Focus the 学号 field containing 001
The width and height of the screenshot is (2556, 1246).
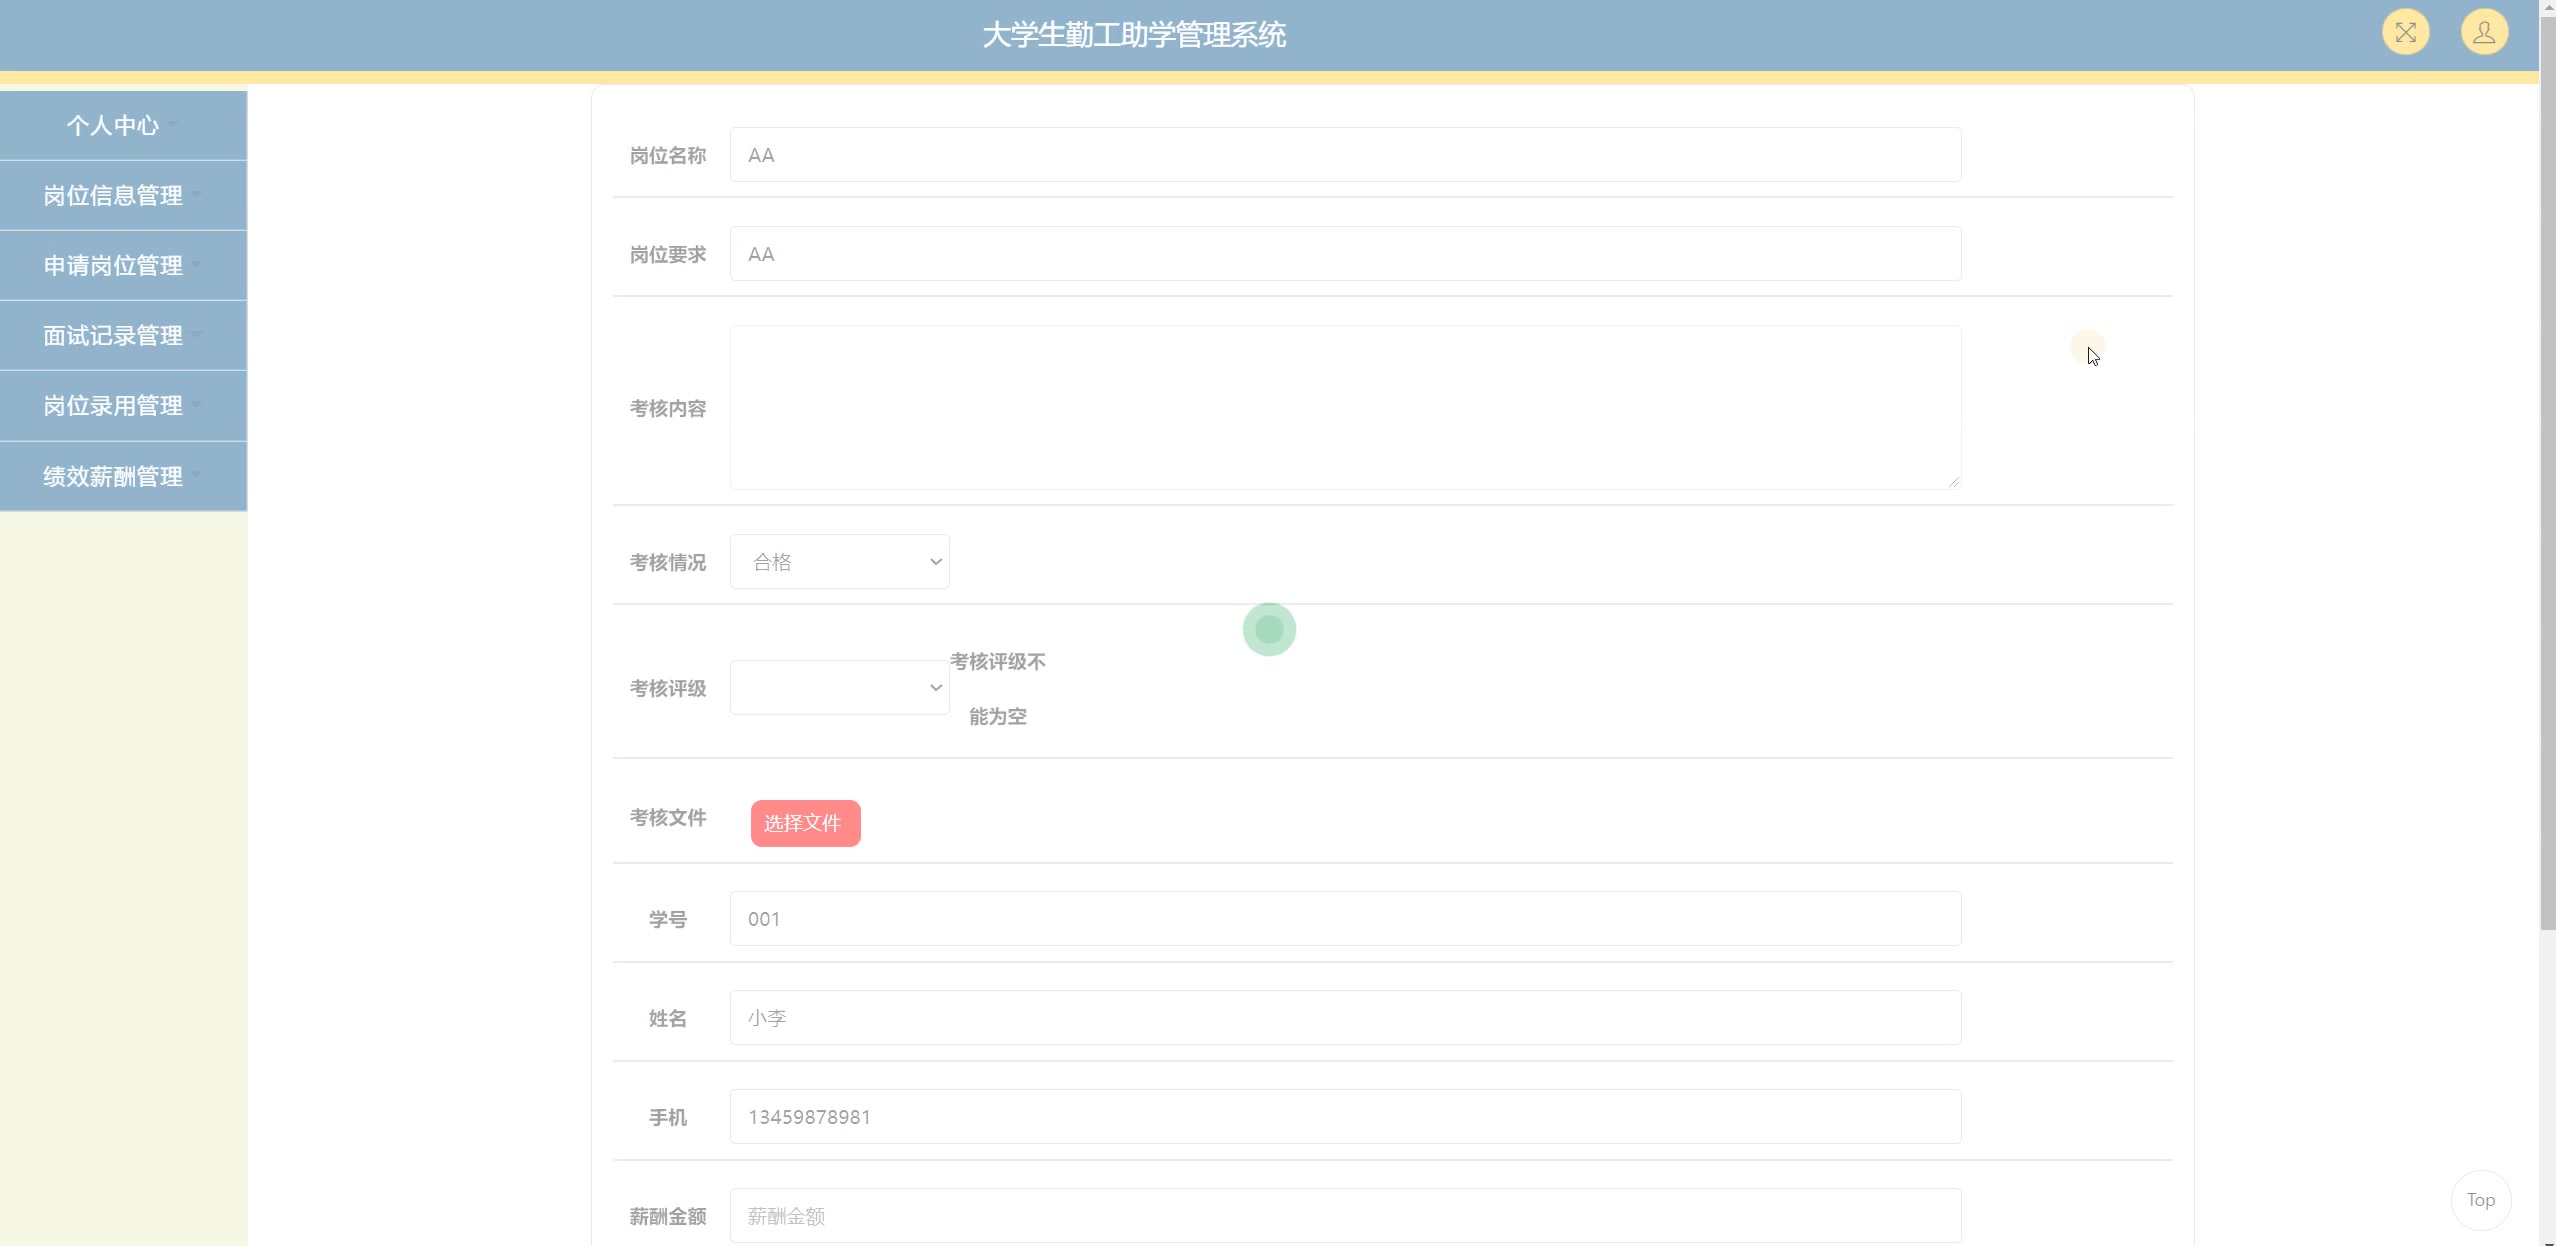tap(1344, 919)
